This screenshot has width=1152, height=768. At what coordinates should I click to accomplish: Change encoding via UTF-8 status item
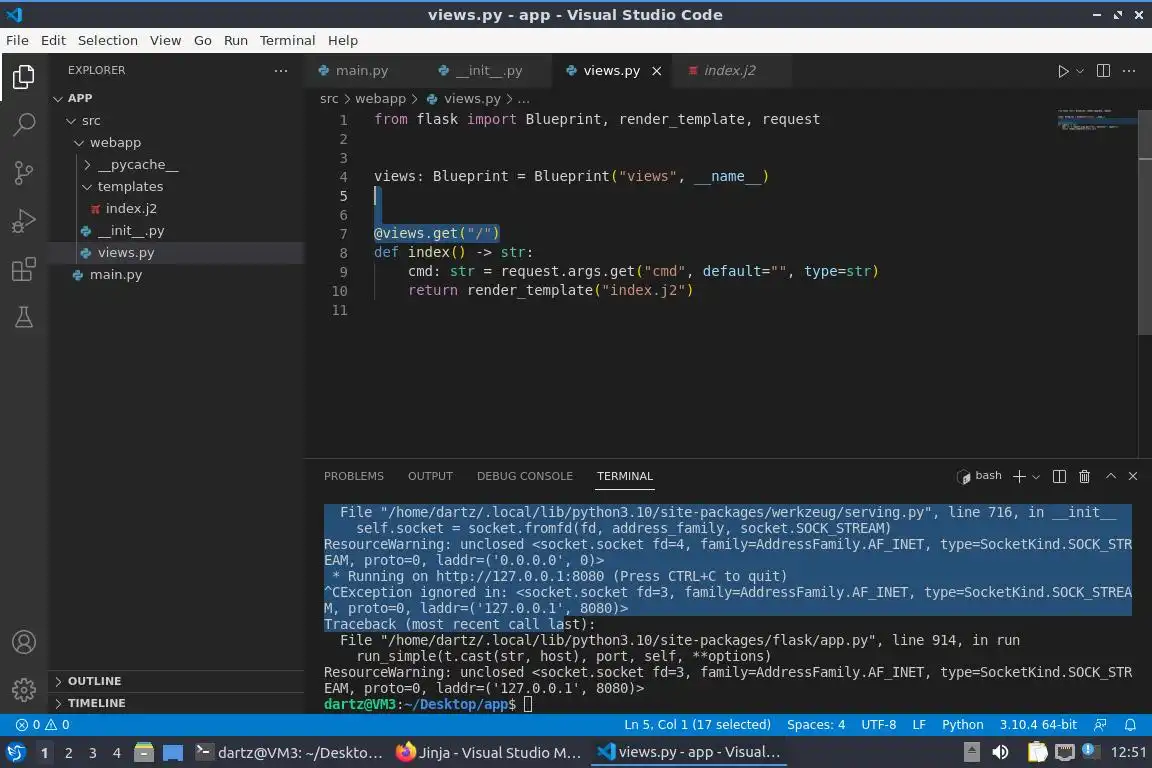[878, 725]
